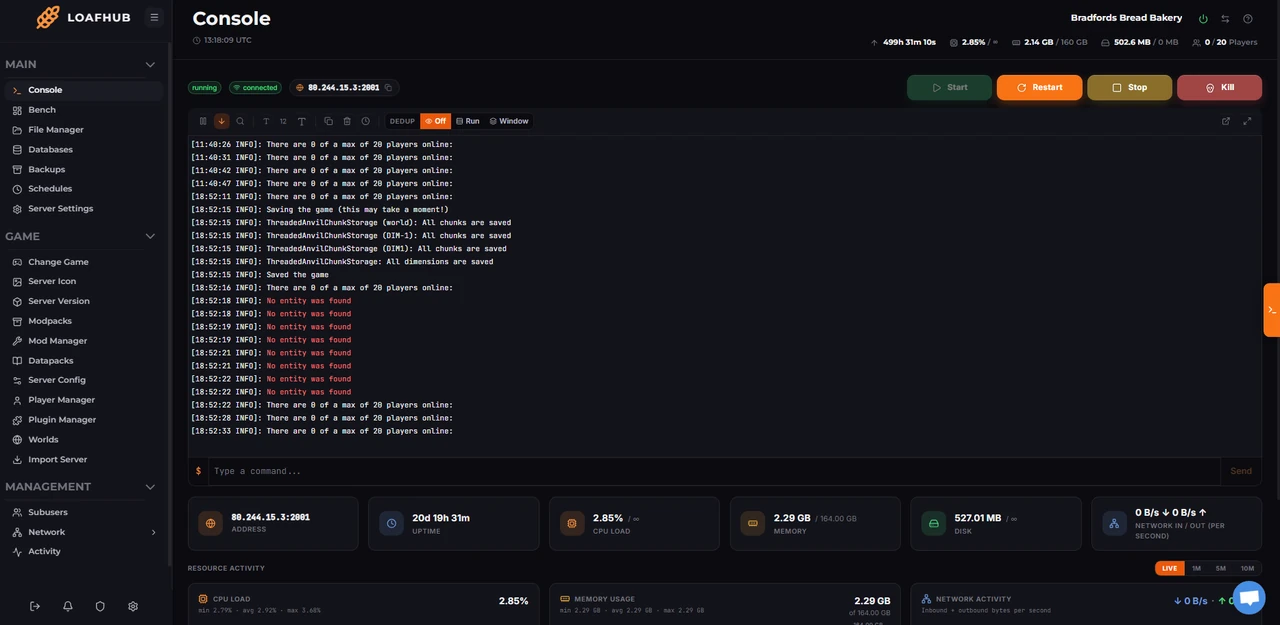Toggle timestamps clock icon in console toolbar
Screen dimensions: 1280x625
[x=366, y=121]
